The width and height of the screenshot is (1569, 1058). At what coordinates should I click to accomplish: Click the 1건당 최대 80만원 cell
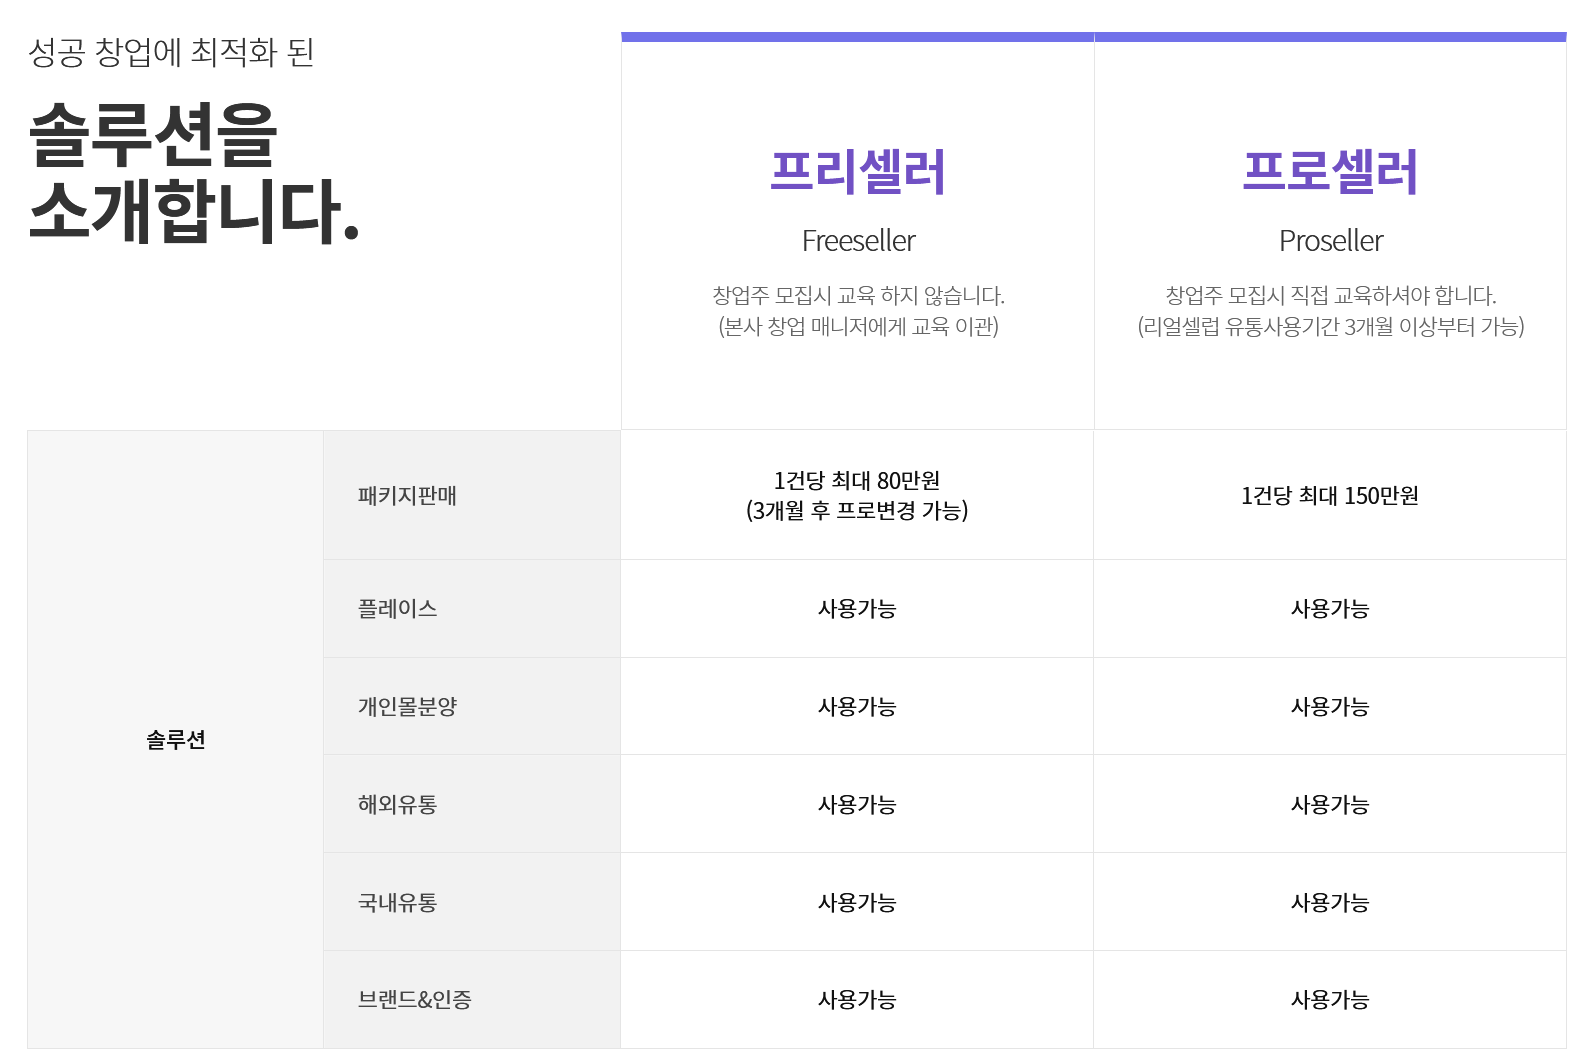[x=857, y=495]
